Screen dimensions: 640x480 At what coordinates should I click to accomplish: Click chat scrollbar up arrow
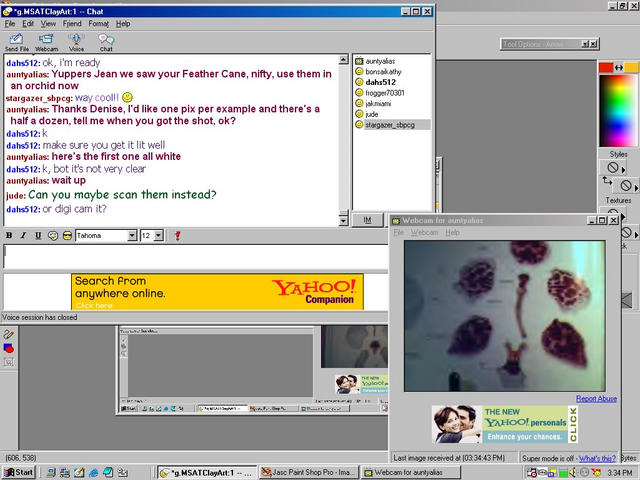click(344, 60)
